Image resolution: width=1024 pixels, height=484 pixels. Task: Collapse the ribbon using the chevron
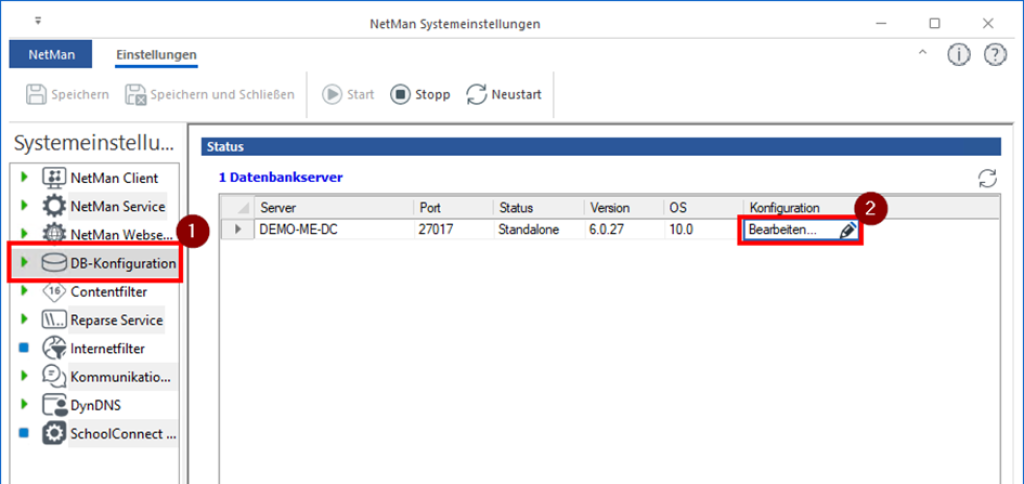point(922,54)
